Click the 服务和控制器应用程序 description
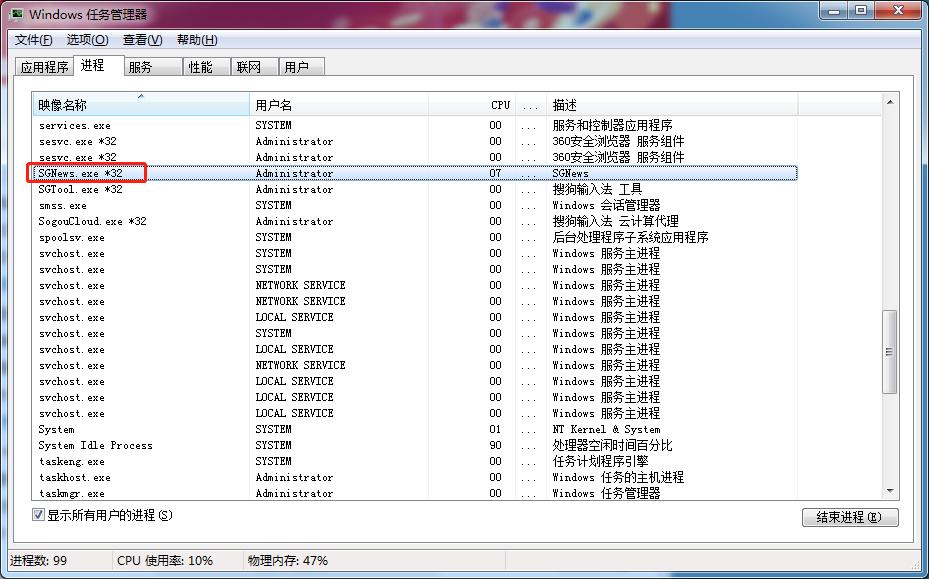Screen dimensions: 929x579 click(612, 125)
